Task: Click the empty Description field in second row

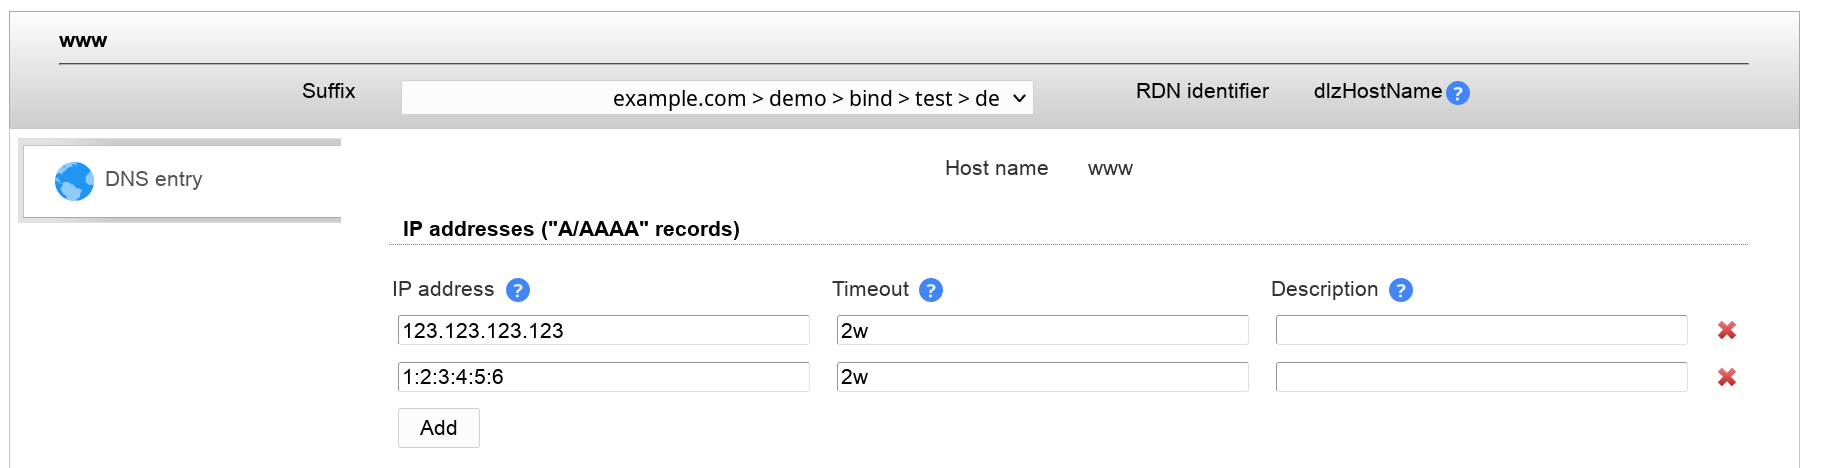Action: [x=1481, y=377]
